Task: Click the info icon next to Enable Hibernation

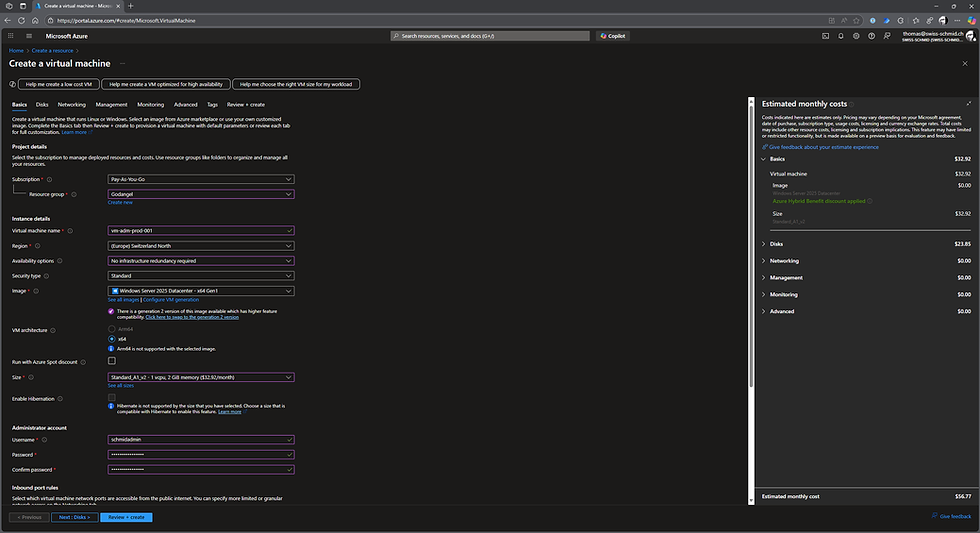Action: [x=60, y=399]
